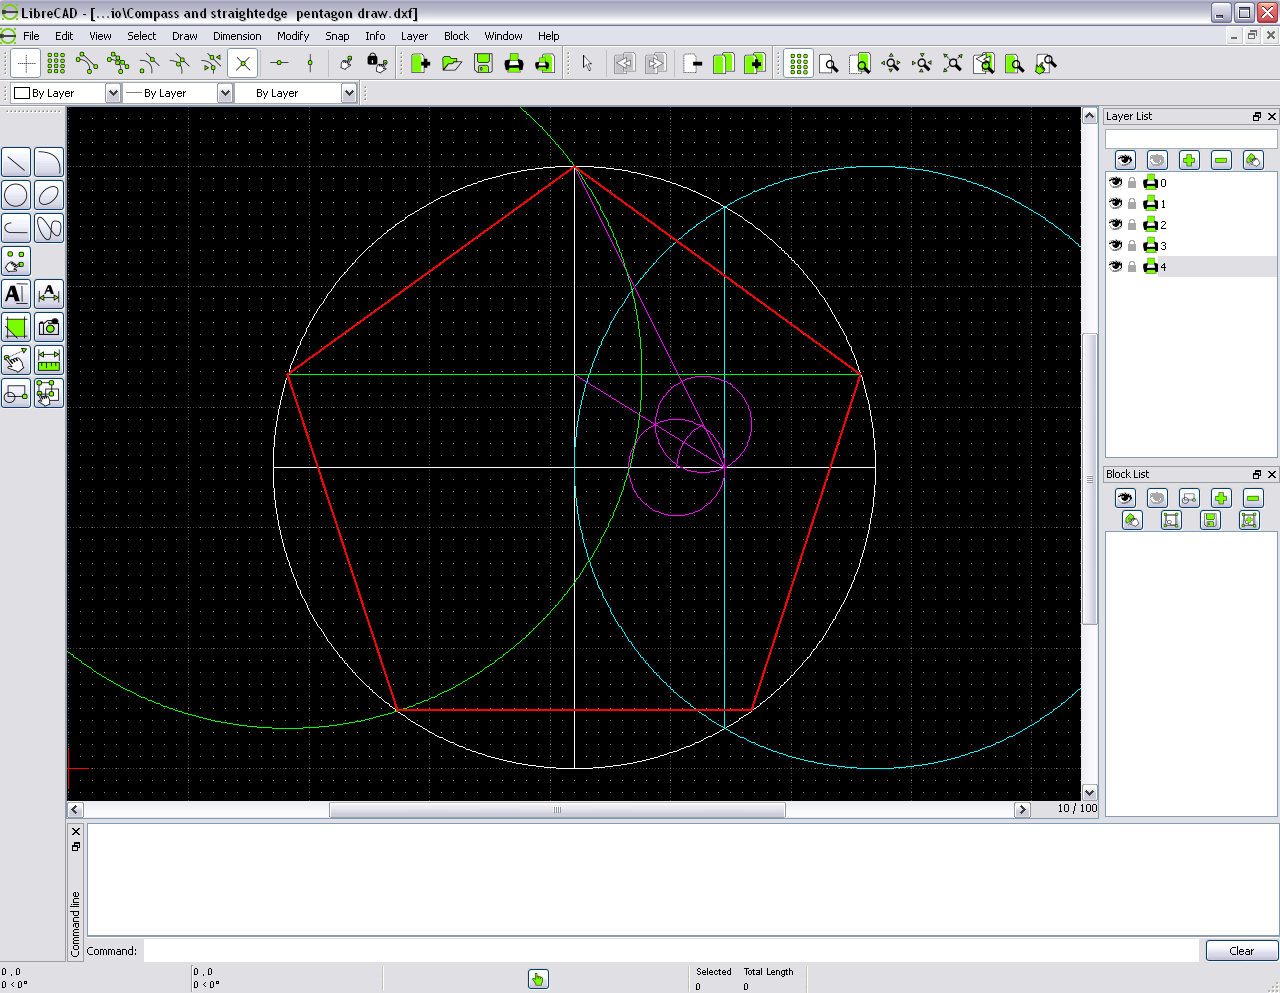Open the Snap menu
This screenshot has height=993, width=1280.
click(x=337, y=35)
